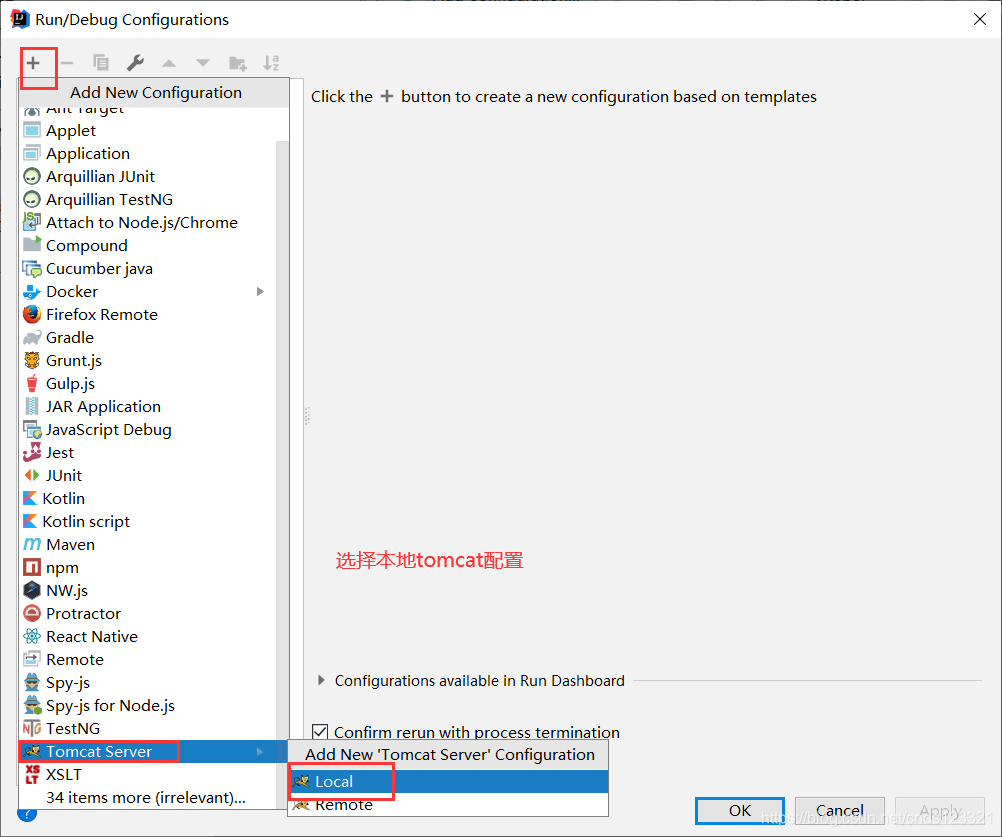
Task: Click the blue help question mark button
Action: 27,814
